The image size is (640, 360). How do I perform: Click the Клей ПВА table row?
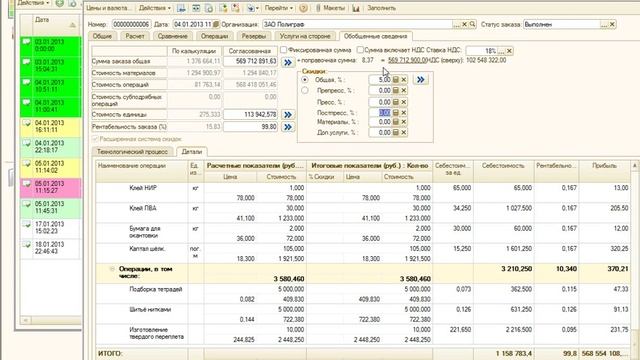(363, 213)
